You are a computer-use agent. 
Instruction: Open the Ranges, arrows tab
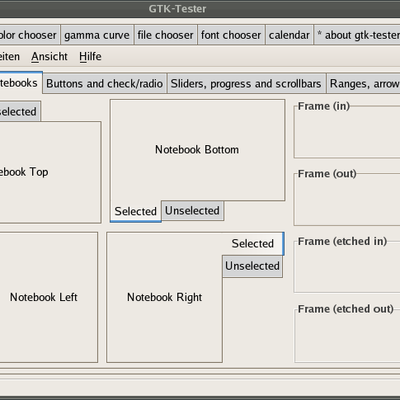click(x=363, y=83)
